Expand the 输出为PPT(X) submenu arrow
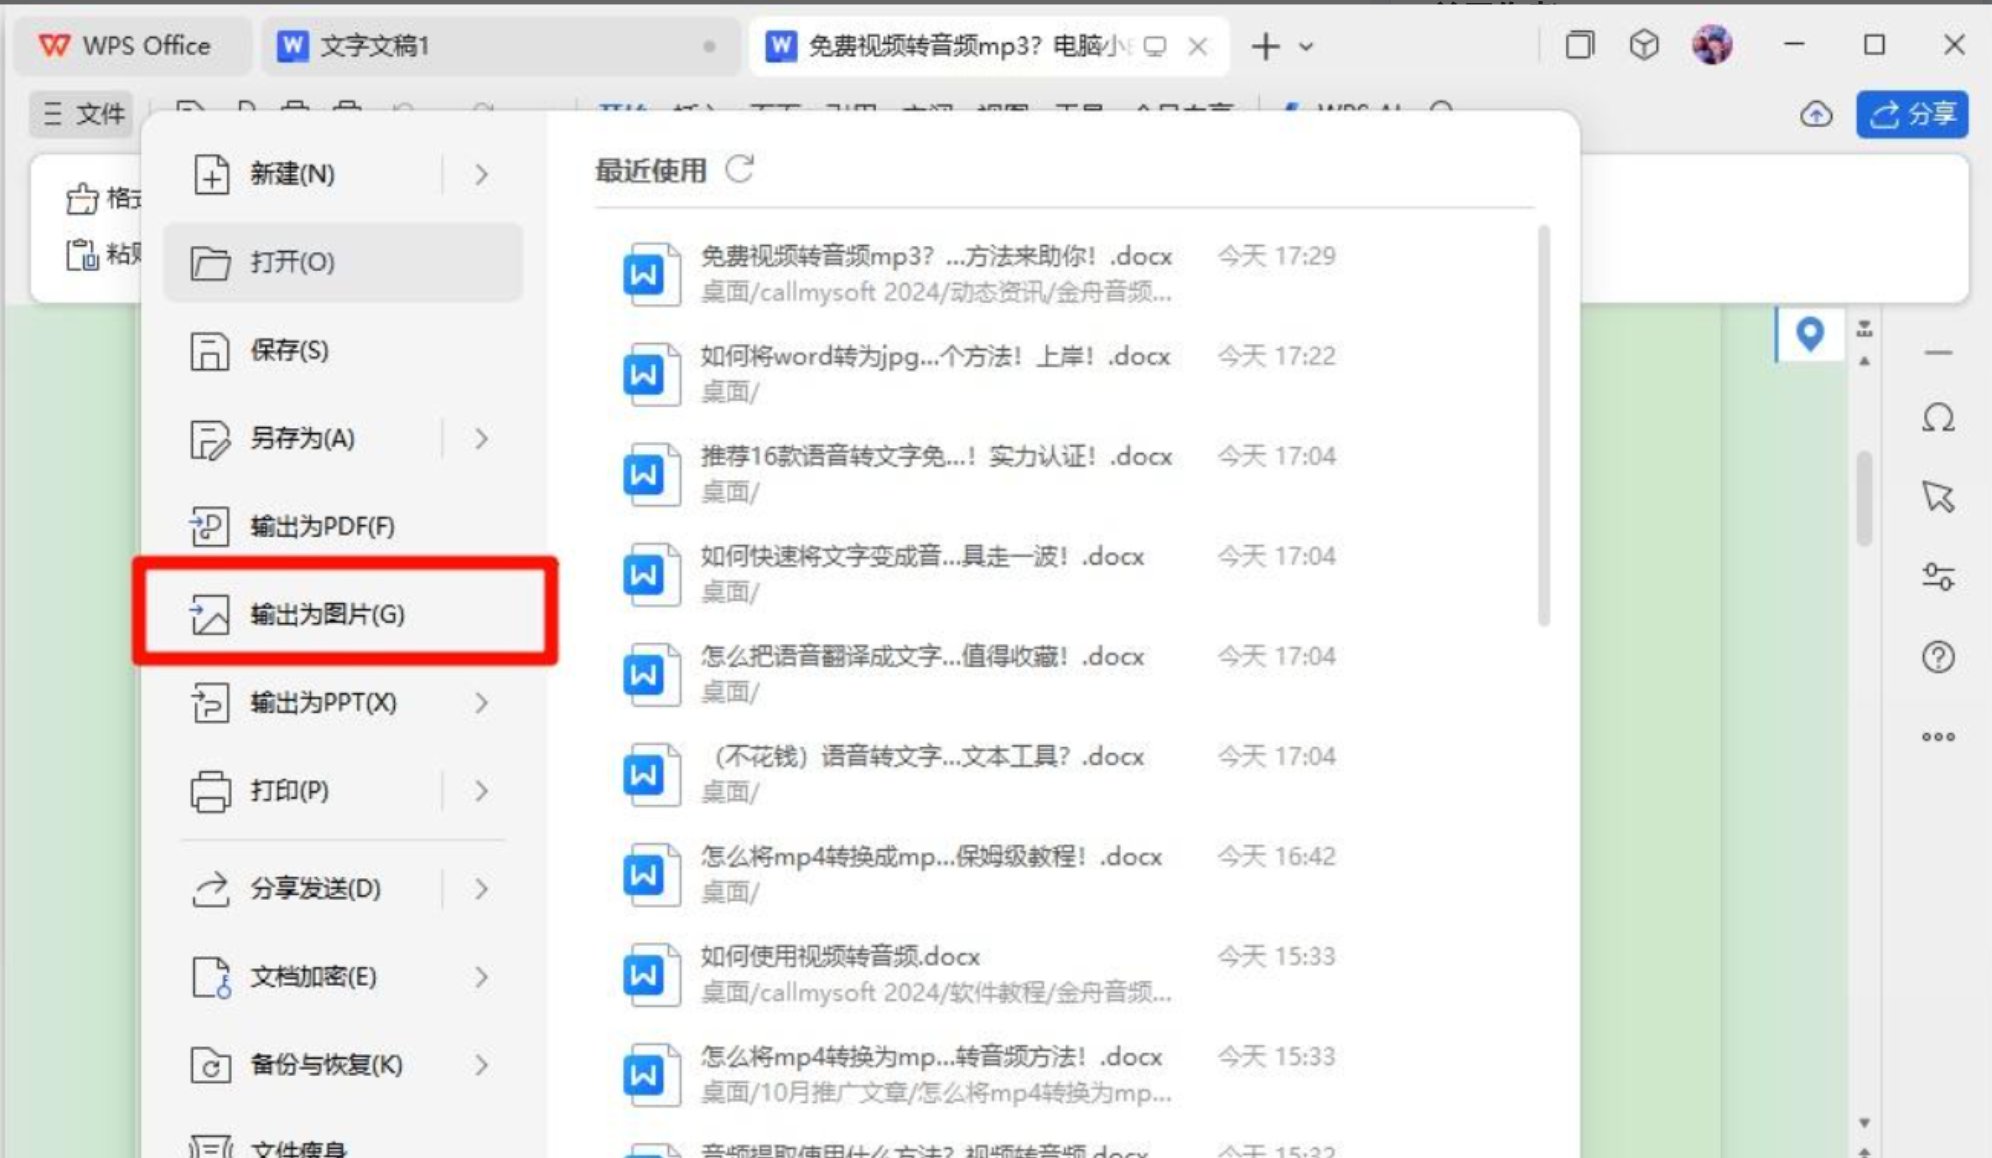Screen dimensions: 1992x1158 (481, 703)
